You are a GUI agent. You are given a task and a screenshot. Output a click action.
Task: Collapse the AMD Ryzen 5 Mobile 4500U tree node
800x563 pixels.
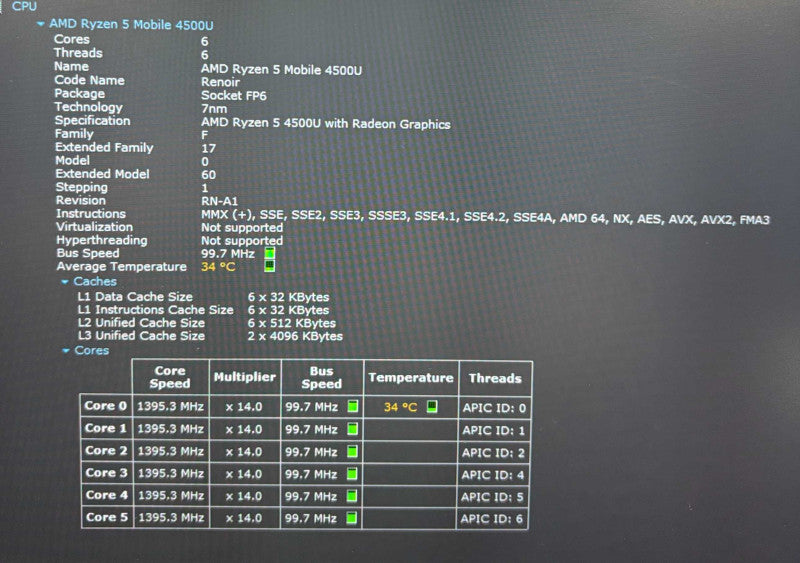click(x=41, y=23)
